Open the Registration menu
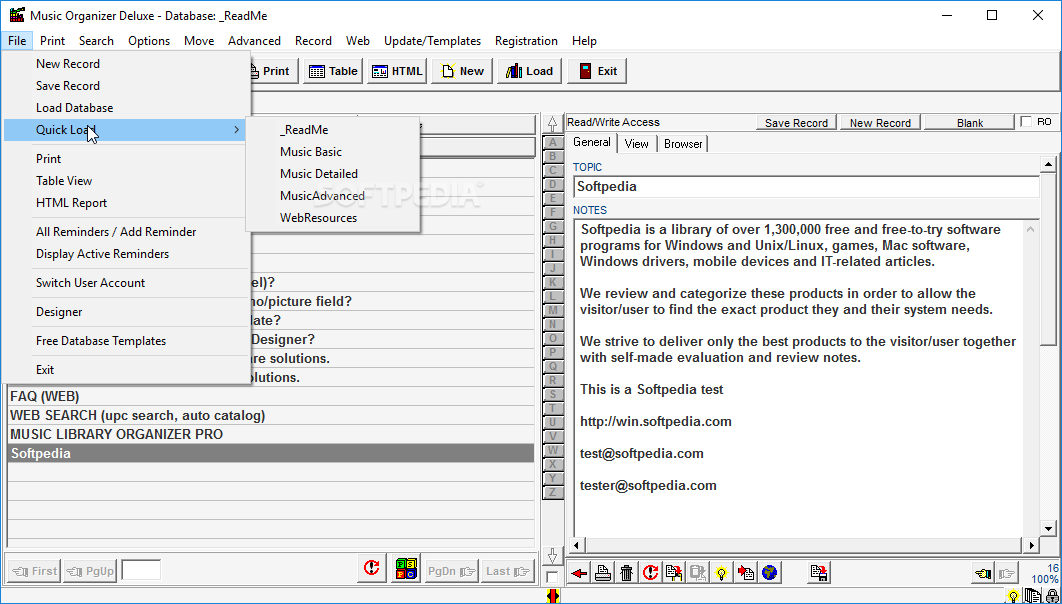 tap(526, 41)
